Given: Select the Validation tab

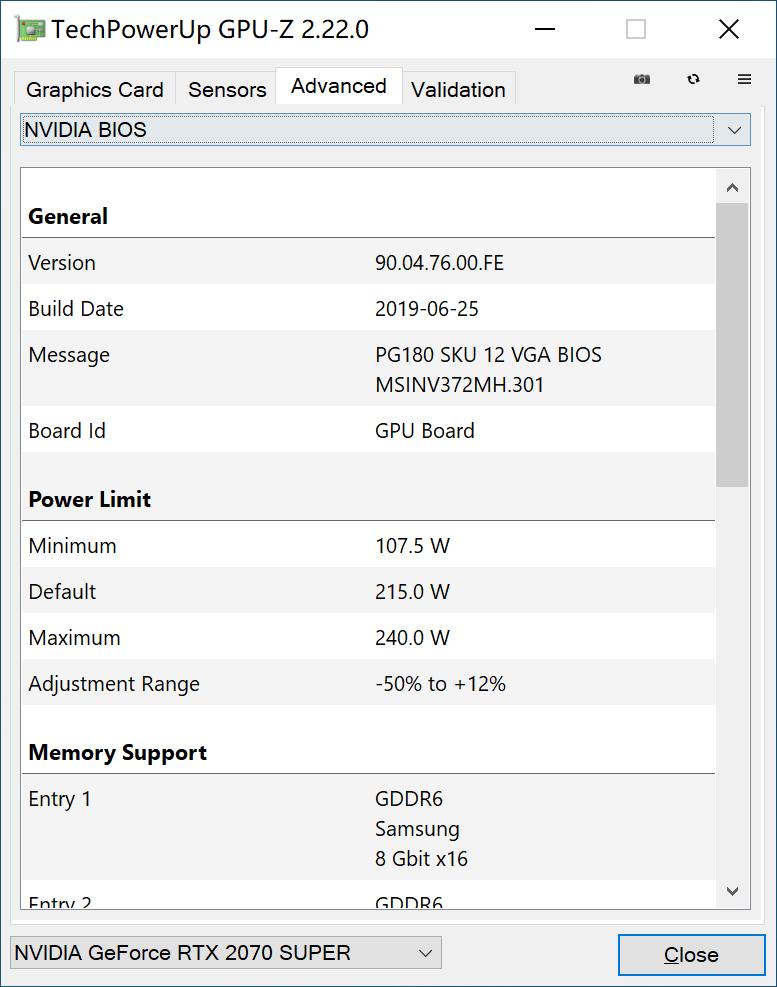Looking at the screenshot, I should click(458, 89).
